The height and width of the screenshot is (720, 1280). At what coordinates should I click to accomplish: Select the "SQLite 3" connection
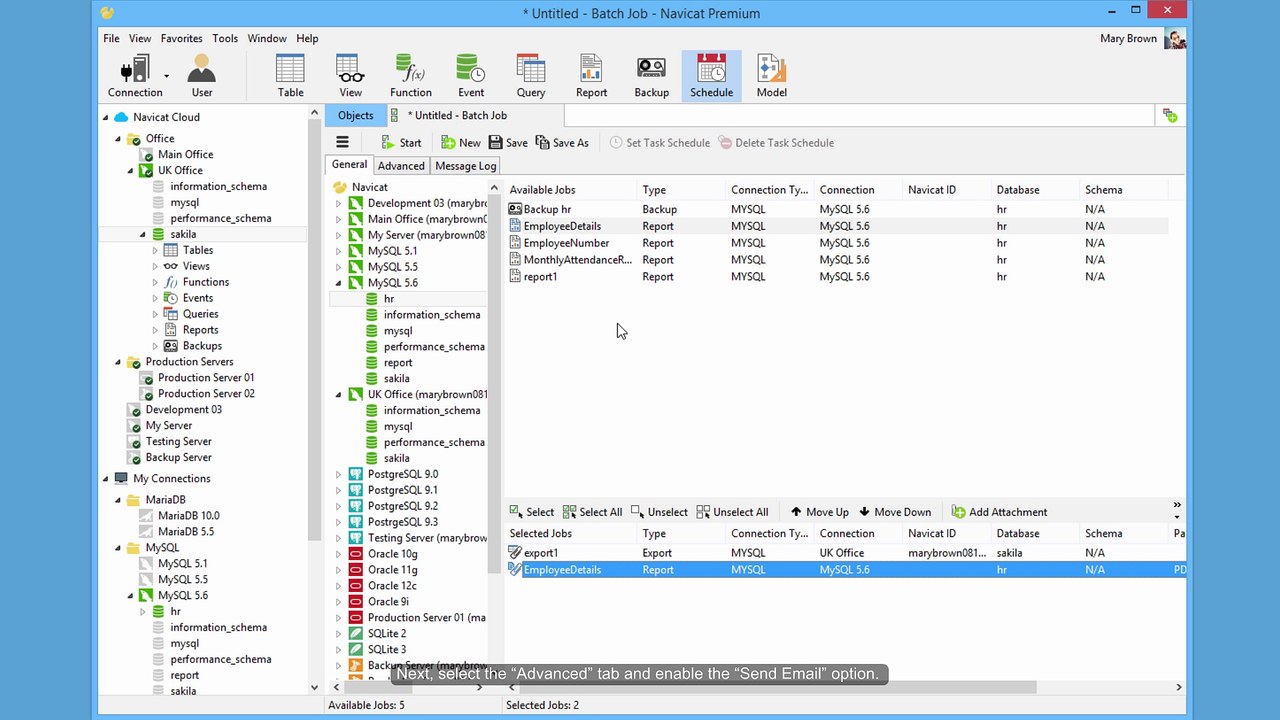[x=387, y=650]
